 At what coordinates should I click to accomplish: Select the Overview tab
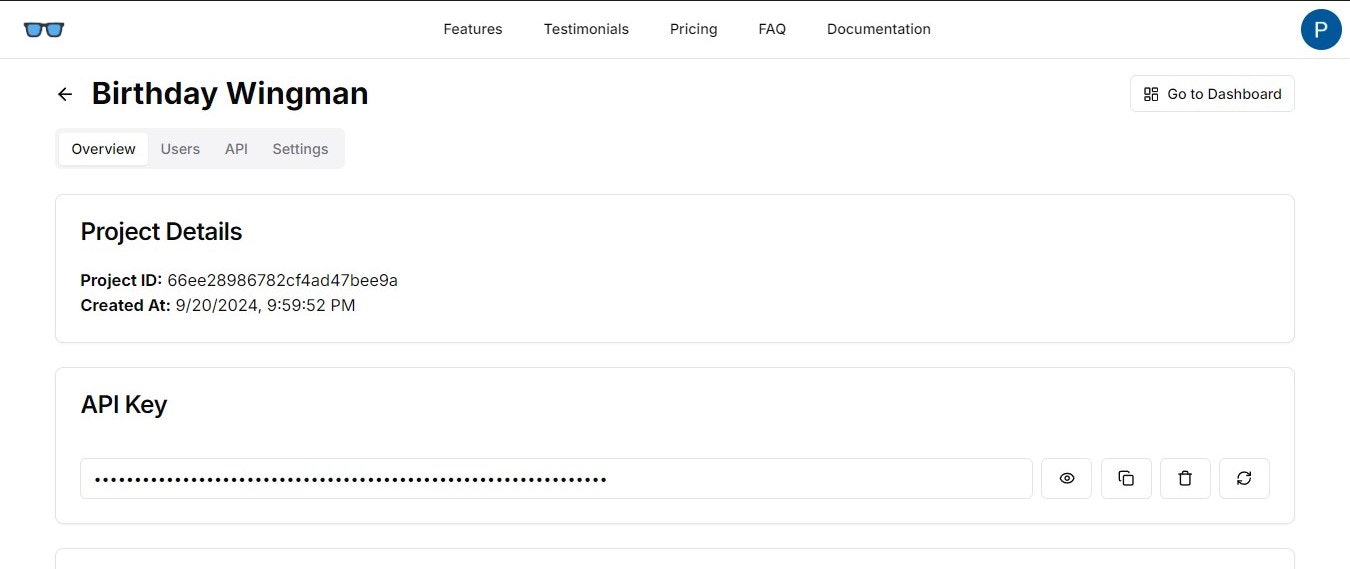click(104, 149)
